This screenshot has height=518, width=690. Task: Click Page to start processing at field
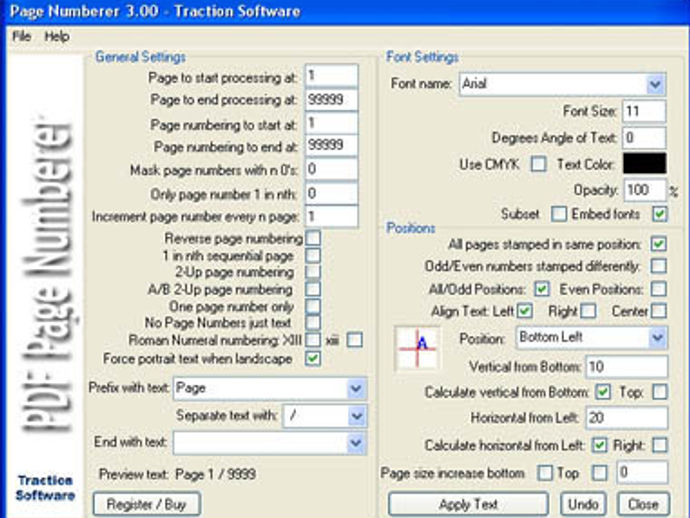(331, 76)
